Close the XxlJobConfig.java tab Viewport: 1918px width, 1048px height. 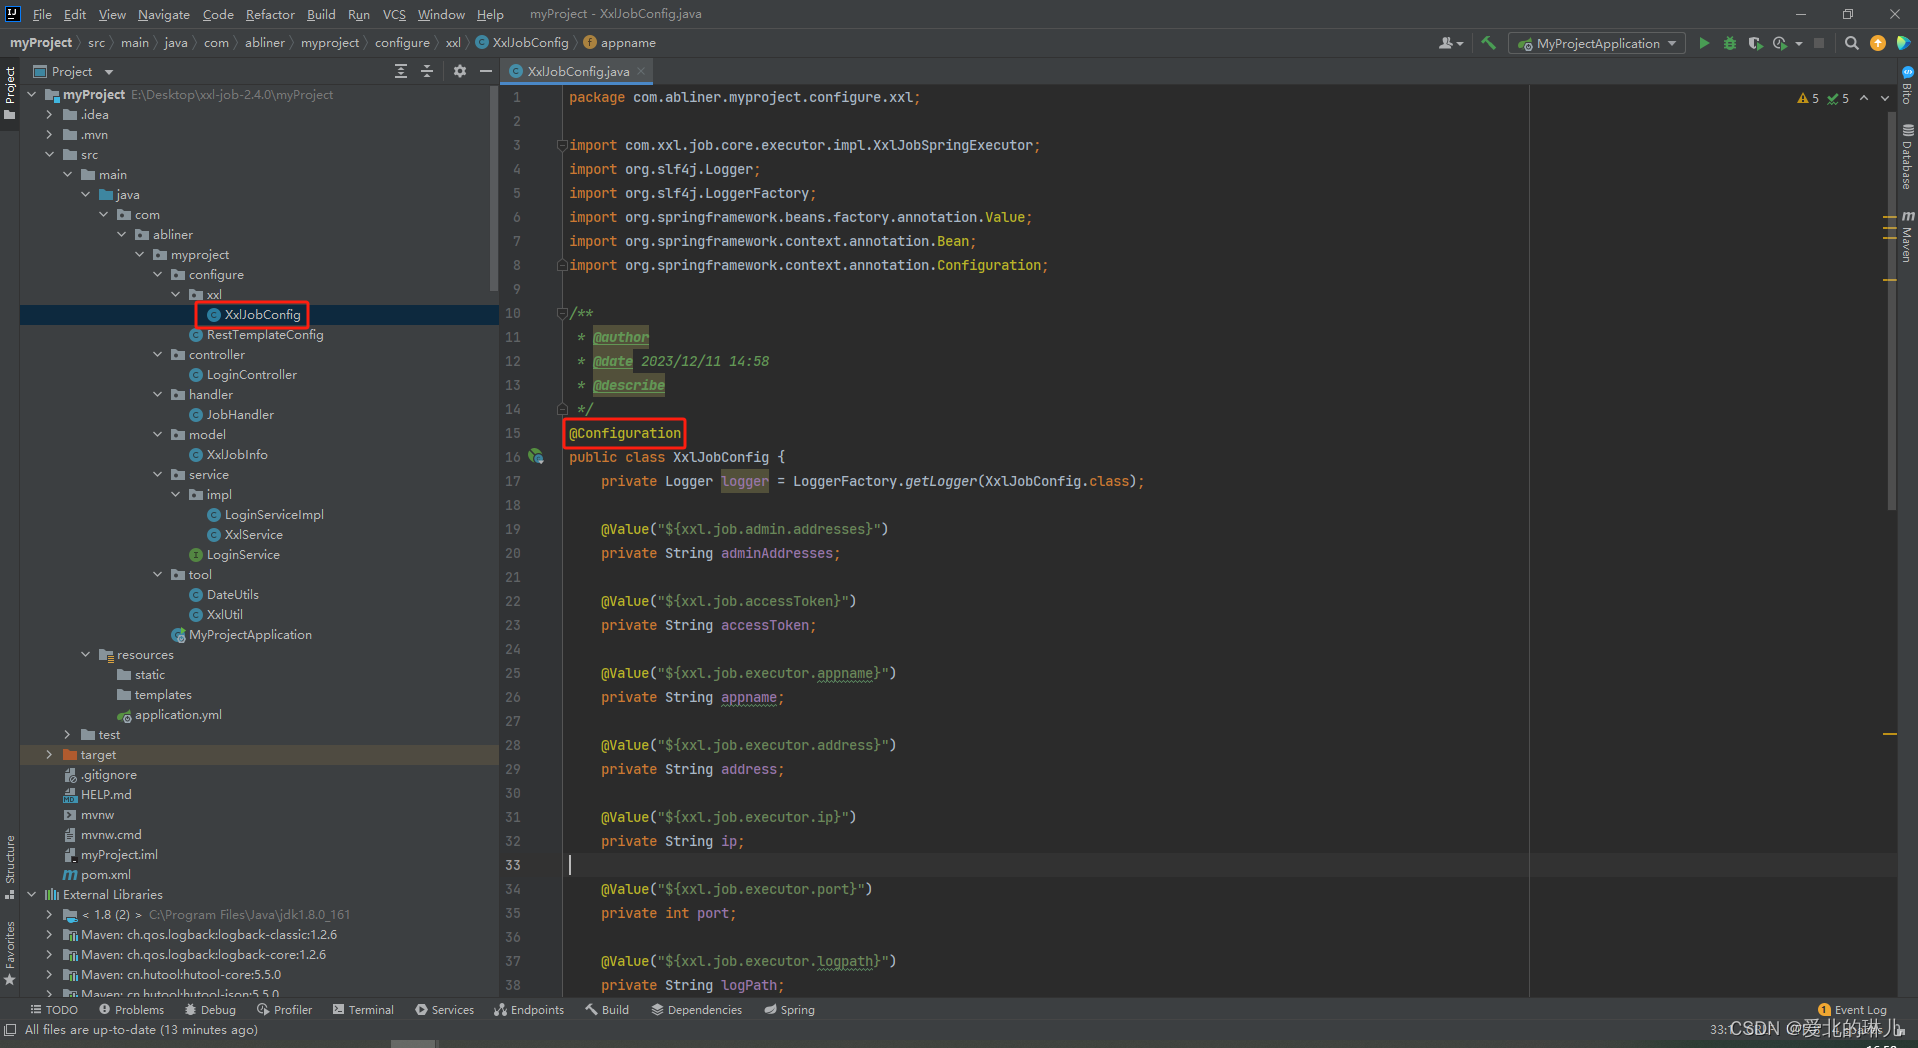pyautogui.click(x=641, y=71)
